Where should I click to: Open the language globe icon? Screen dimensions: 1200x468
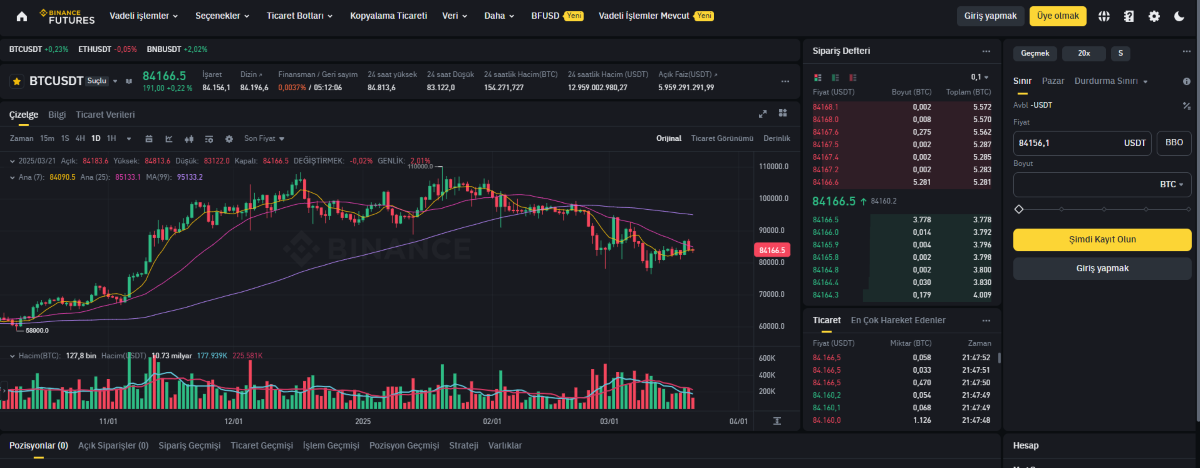point(1104,16)
